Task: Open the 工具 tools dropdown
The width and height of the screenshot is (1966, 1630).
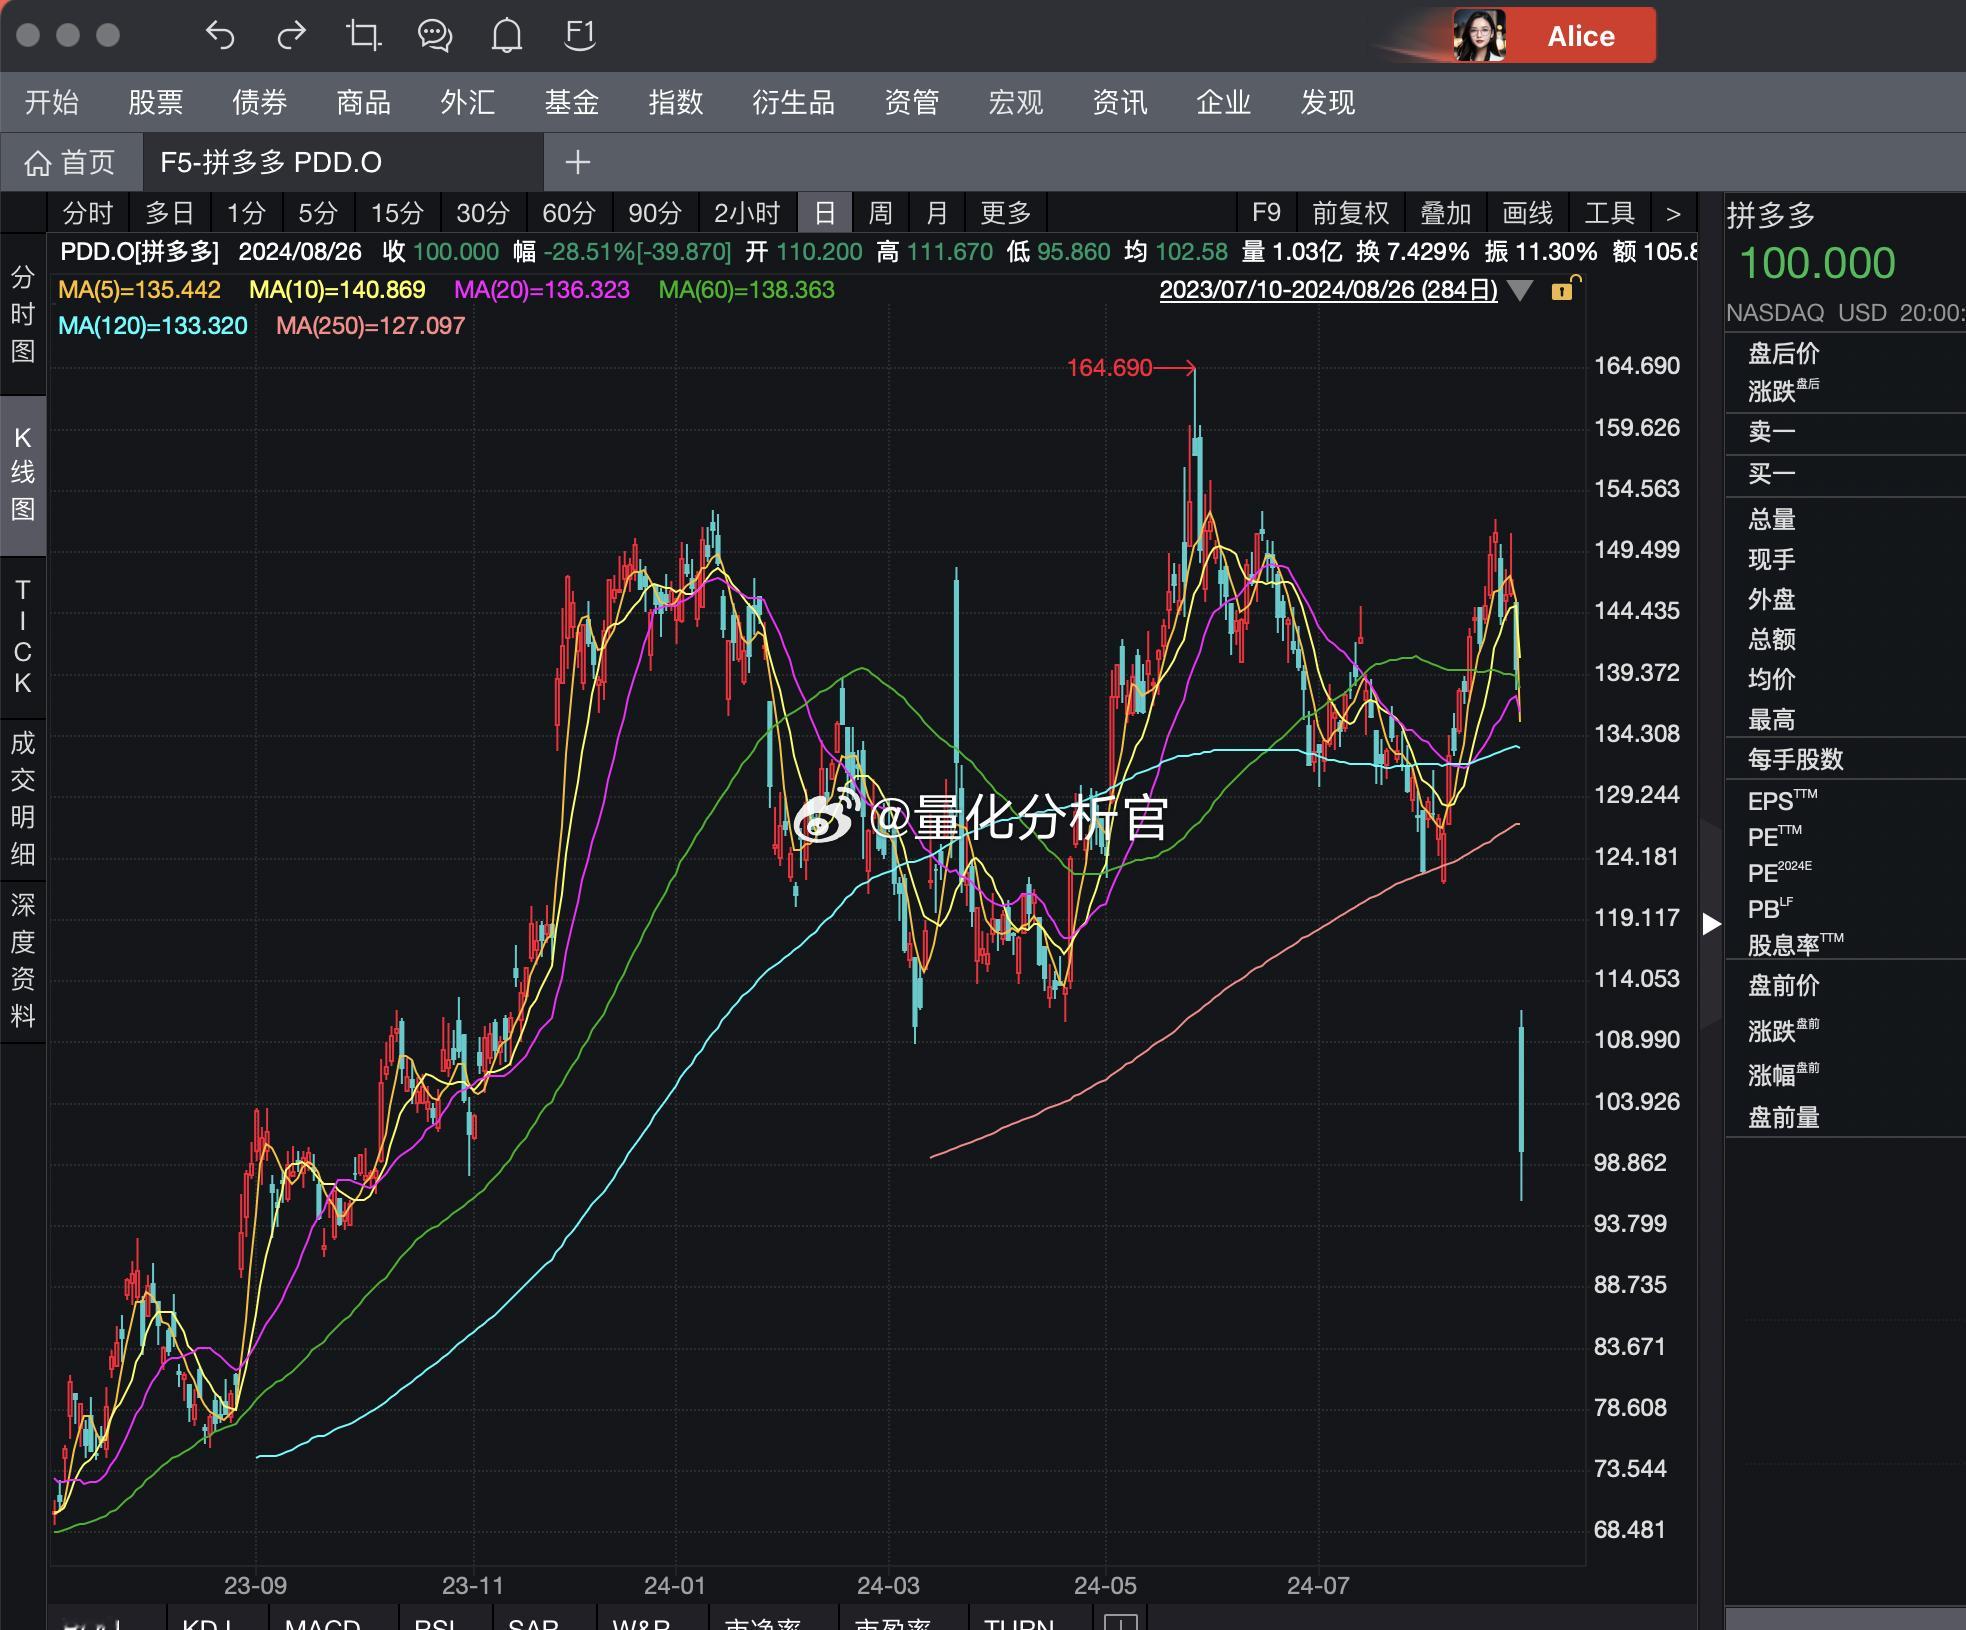Action: [x=1610, y=213]
